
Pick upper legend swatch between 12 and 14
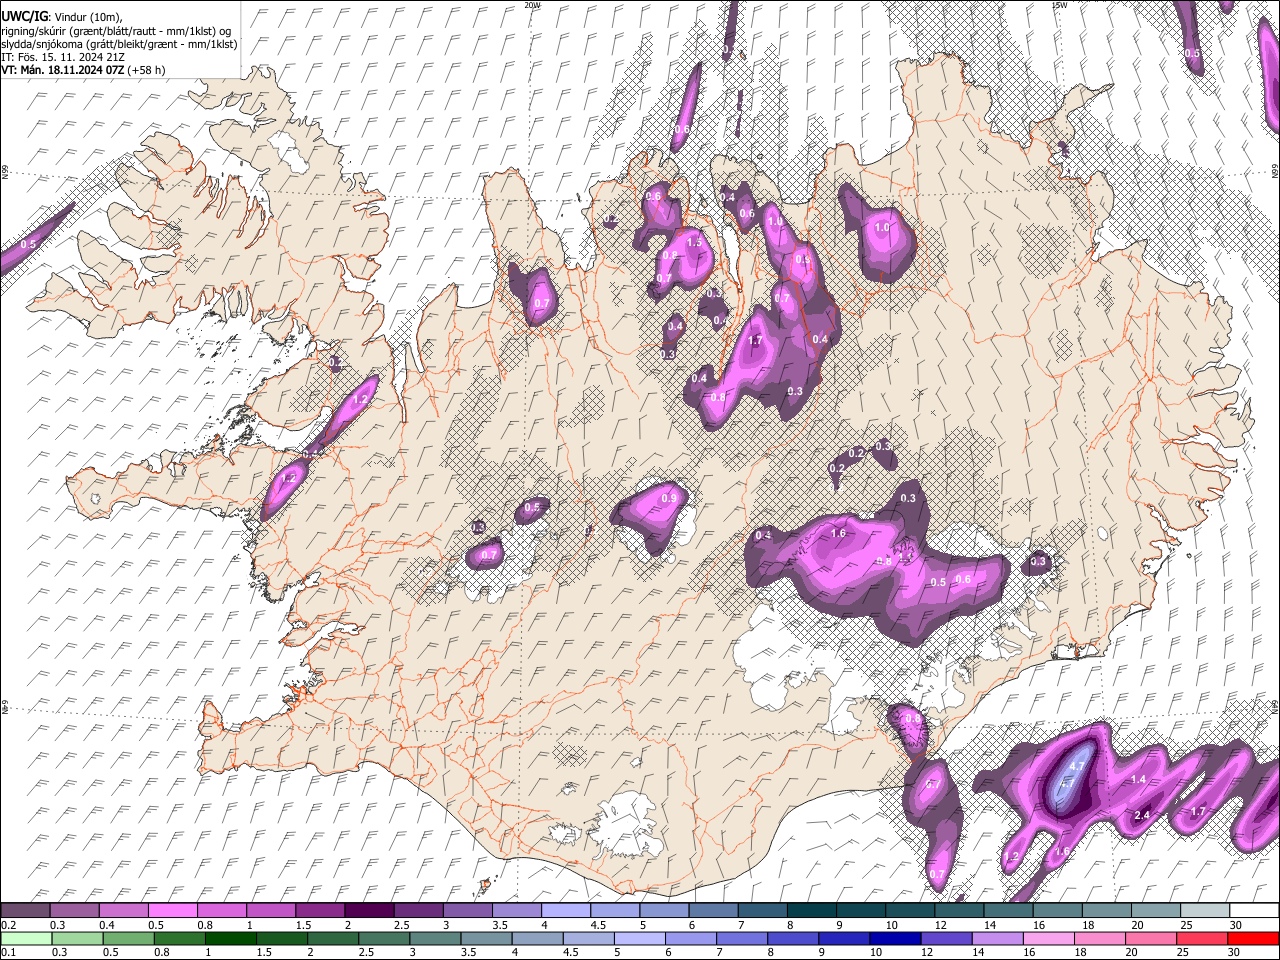(958, 910)
